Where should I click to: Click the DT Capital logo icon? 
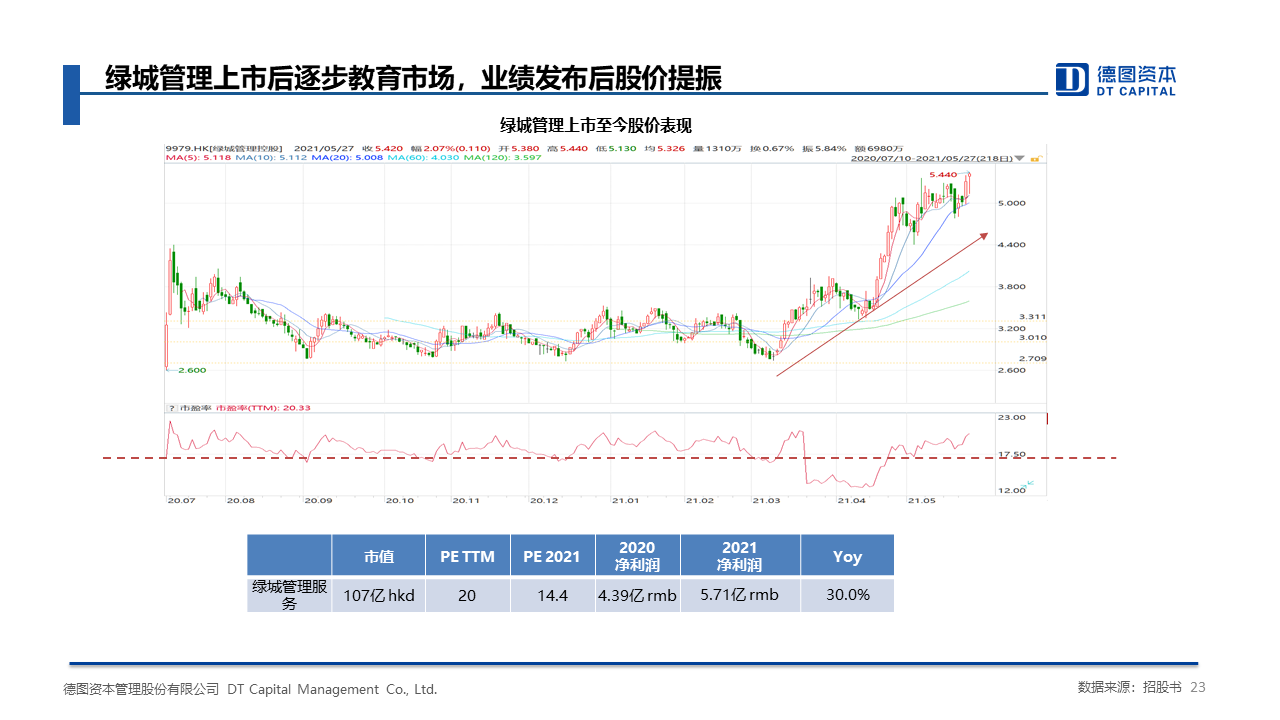click(x=1072, y=79)
